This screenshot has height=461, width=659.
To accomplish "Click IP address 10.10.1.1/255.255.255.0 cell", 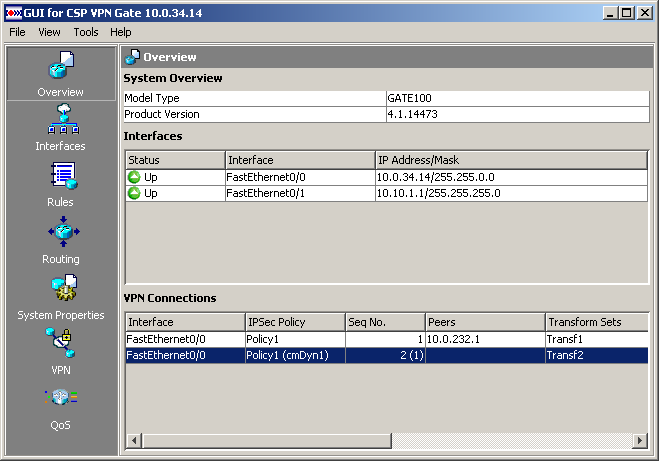I will point(511,193).
